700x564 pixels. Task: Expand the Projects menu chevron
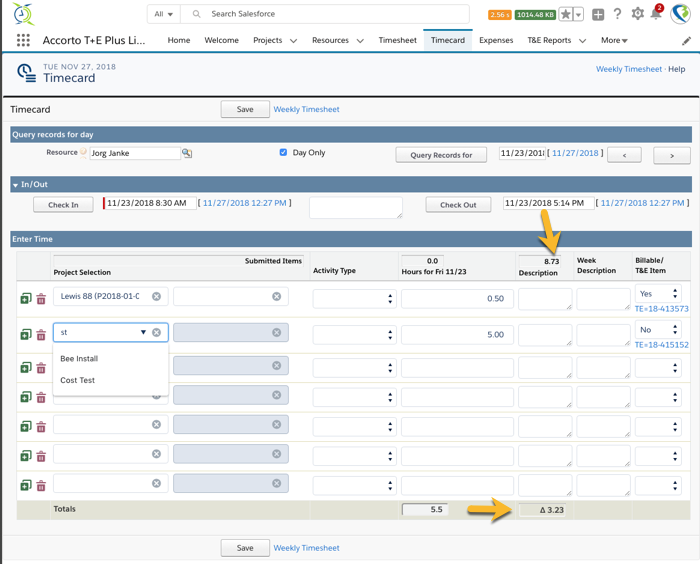coord(293,41)
